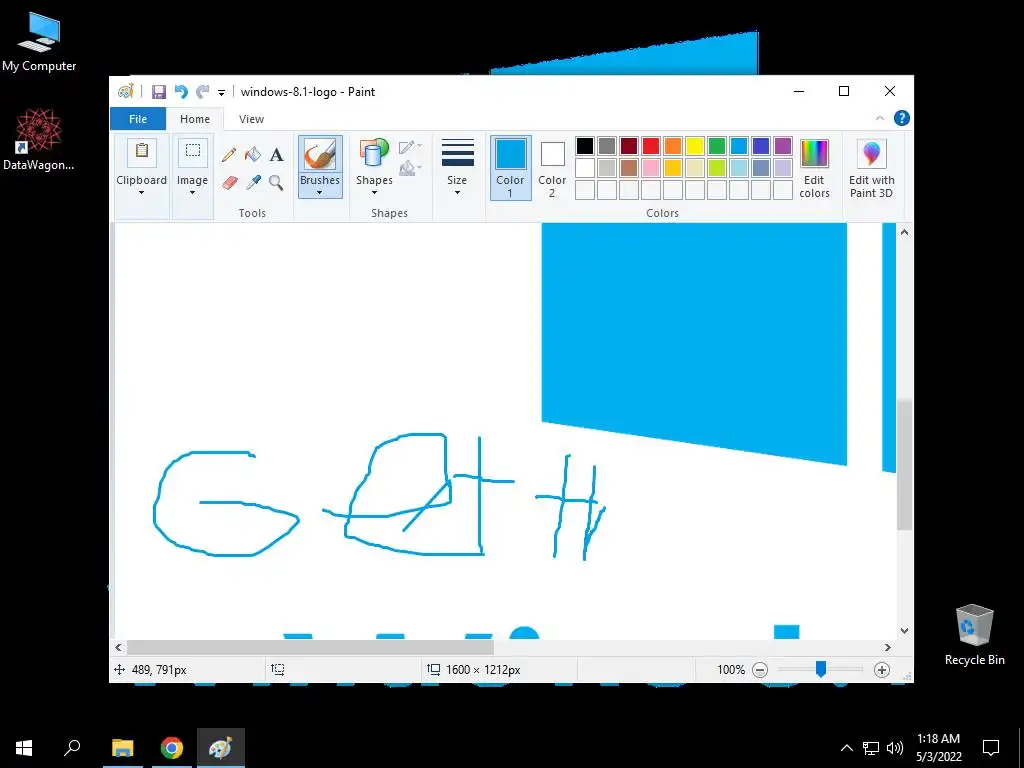Click the Zoom out minus button

[760, 670]
